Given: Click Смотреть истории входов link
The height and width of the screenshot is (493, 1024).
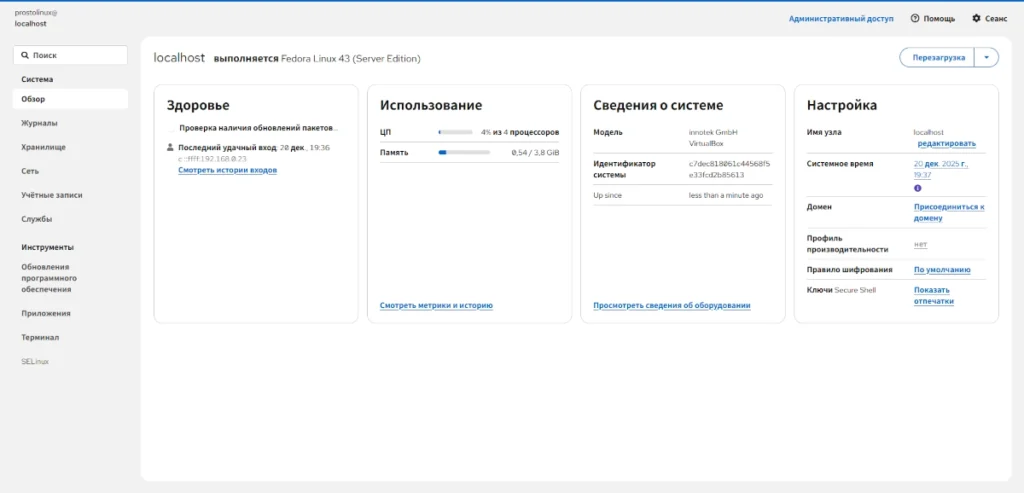Looking at the screenshot, I should click(x=228, y=170).
